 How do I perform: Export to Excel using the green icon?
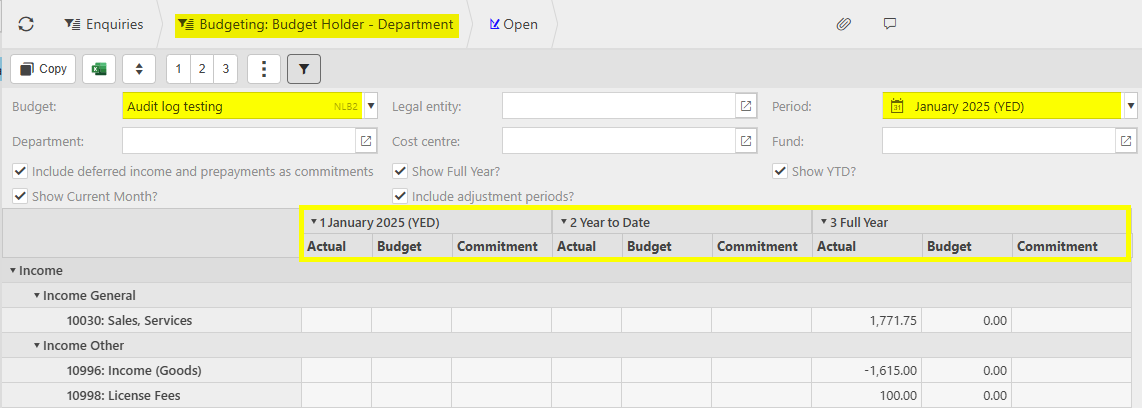coord(99,69)
